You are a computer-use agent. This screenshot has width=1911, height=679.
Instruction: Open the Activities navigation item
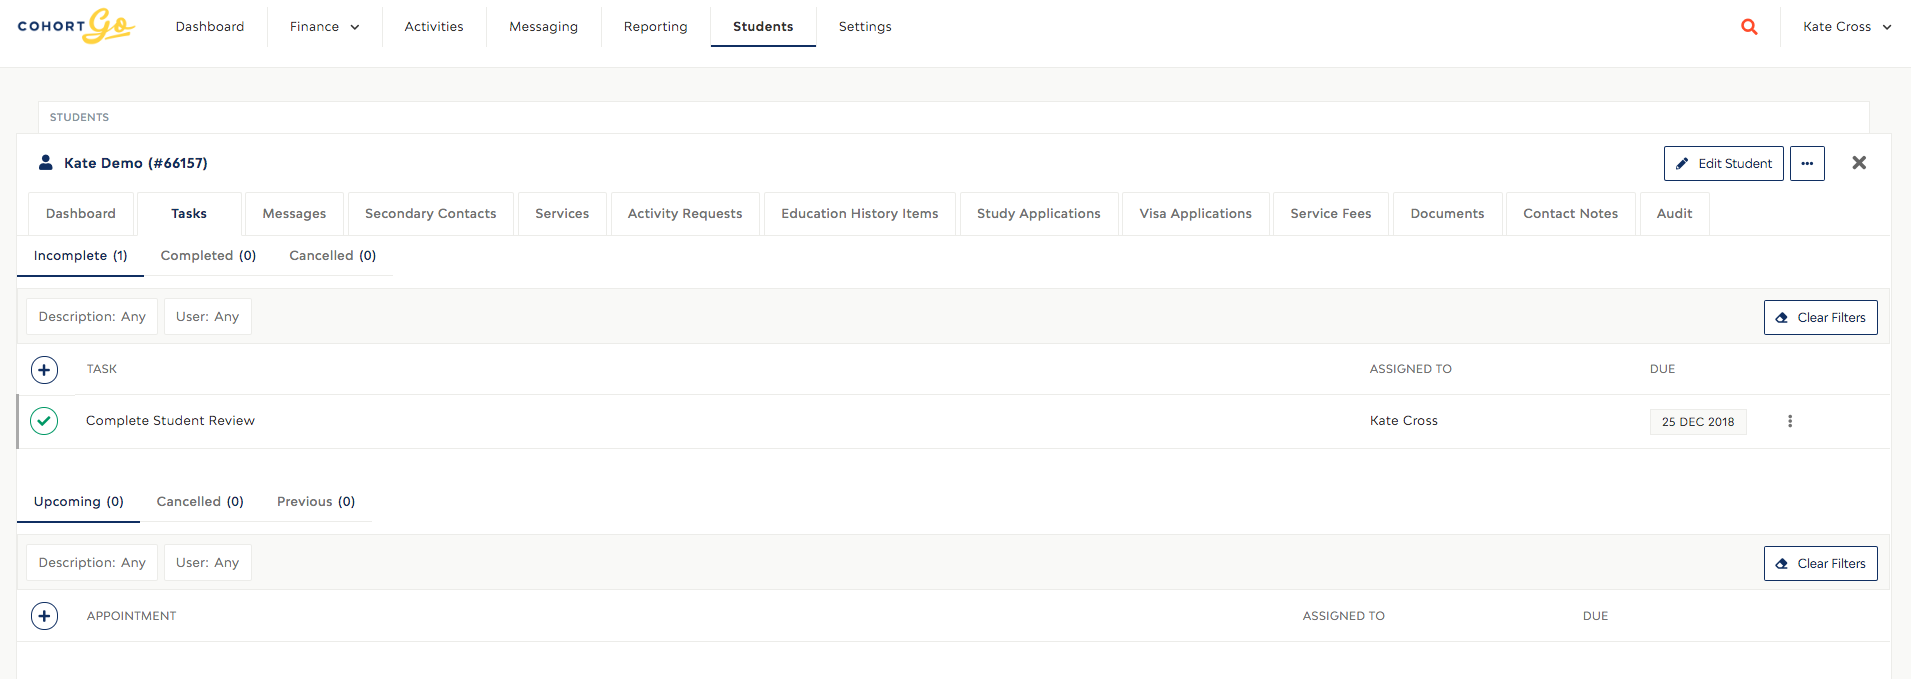tap(434, 27)
